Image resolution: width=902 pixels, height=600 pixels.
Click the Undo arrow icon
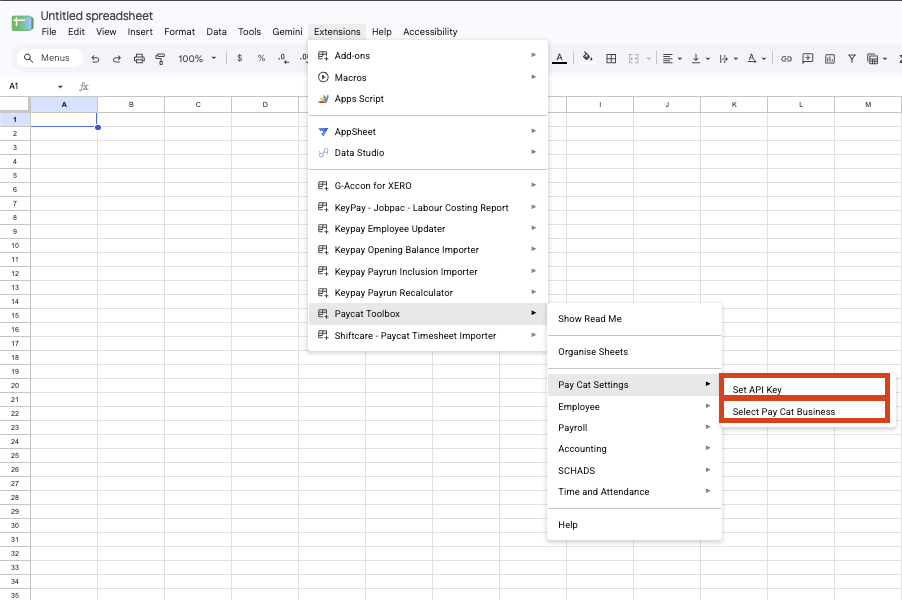[95, 59]
